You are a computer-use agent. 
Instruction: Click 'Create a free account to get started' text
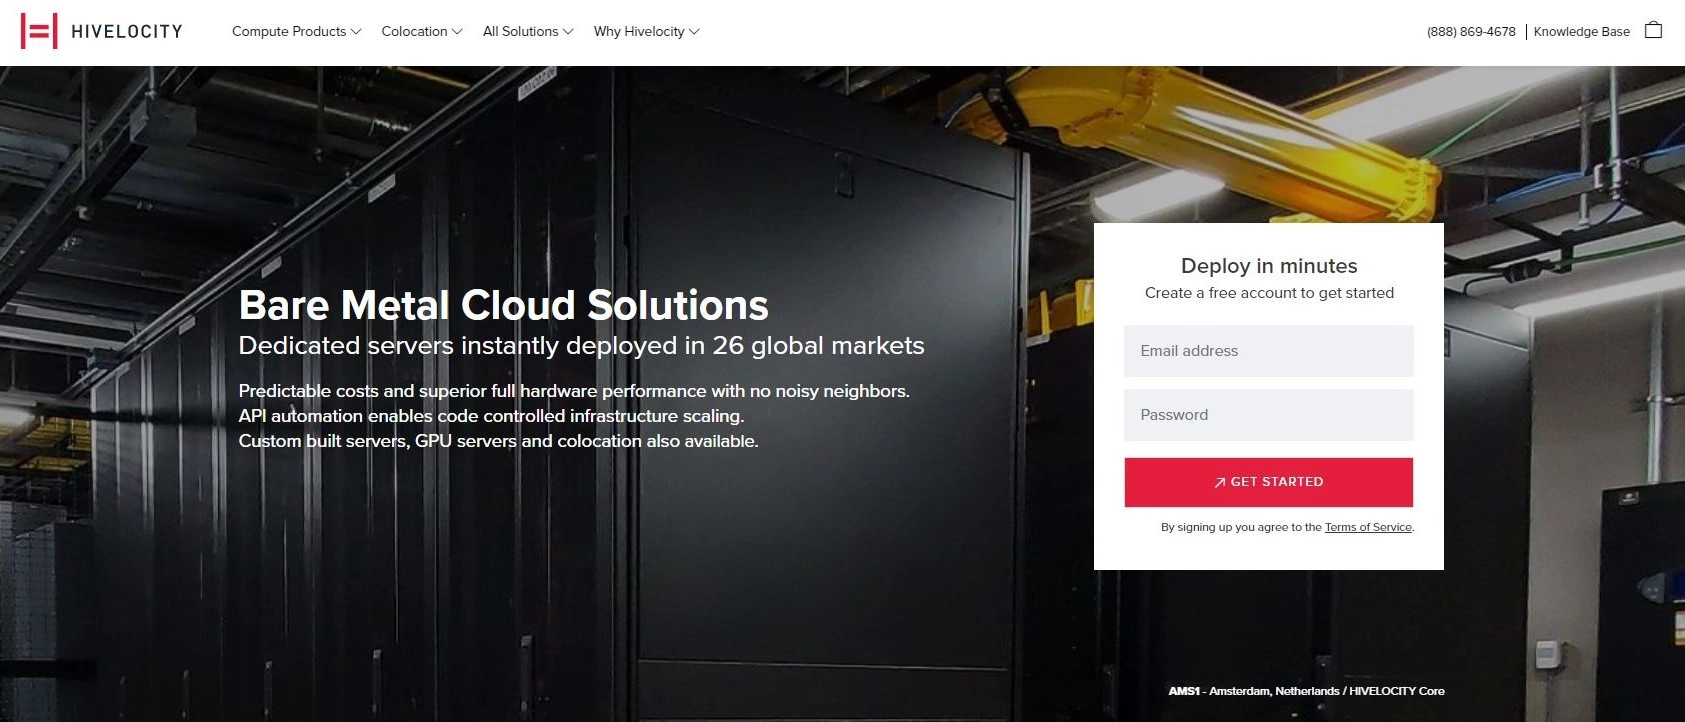click(x=1269, y=293)
